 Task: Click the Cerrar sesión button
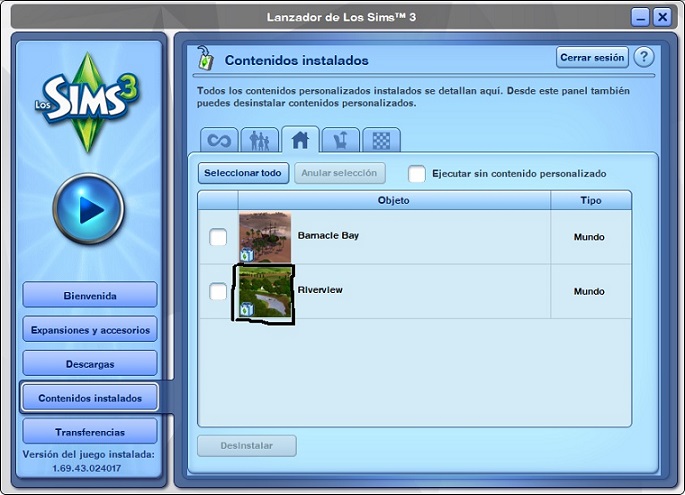pyautogui.click(x=592, y=58)
